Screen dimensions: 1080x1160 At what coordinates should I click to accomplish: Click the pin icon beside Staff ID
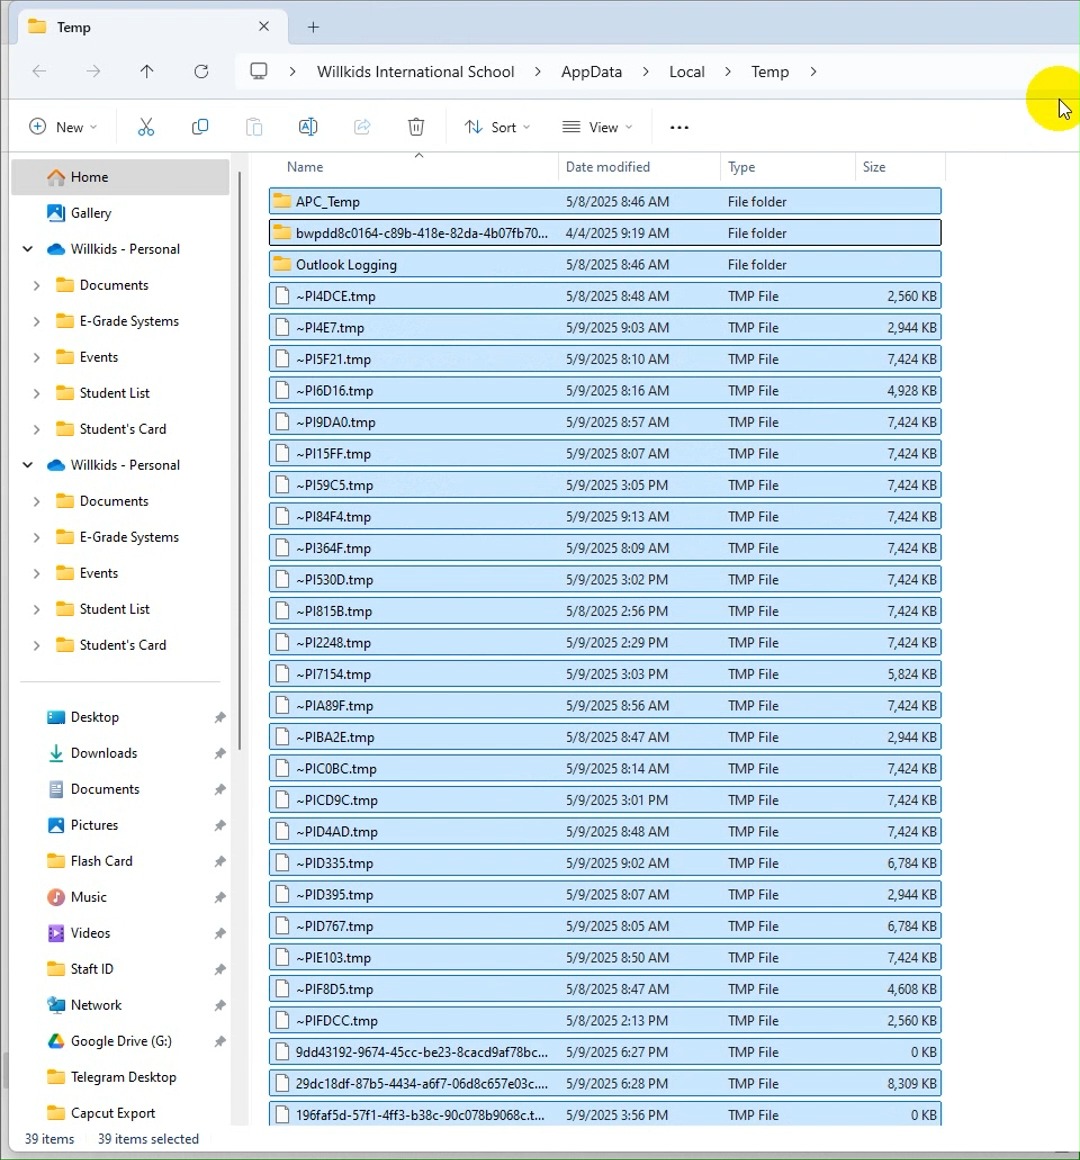click(x=220, y=970)
